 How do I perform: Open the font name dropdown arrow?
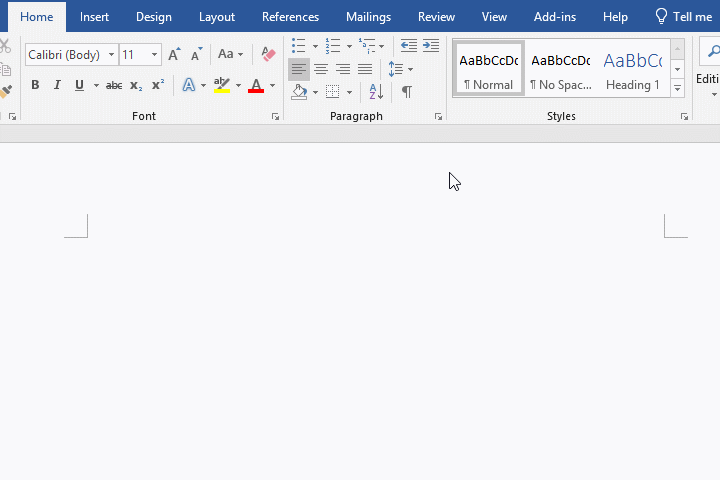point(111,55)
